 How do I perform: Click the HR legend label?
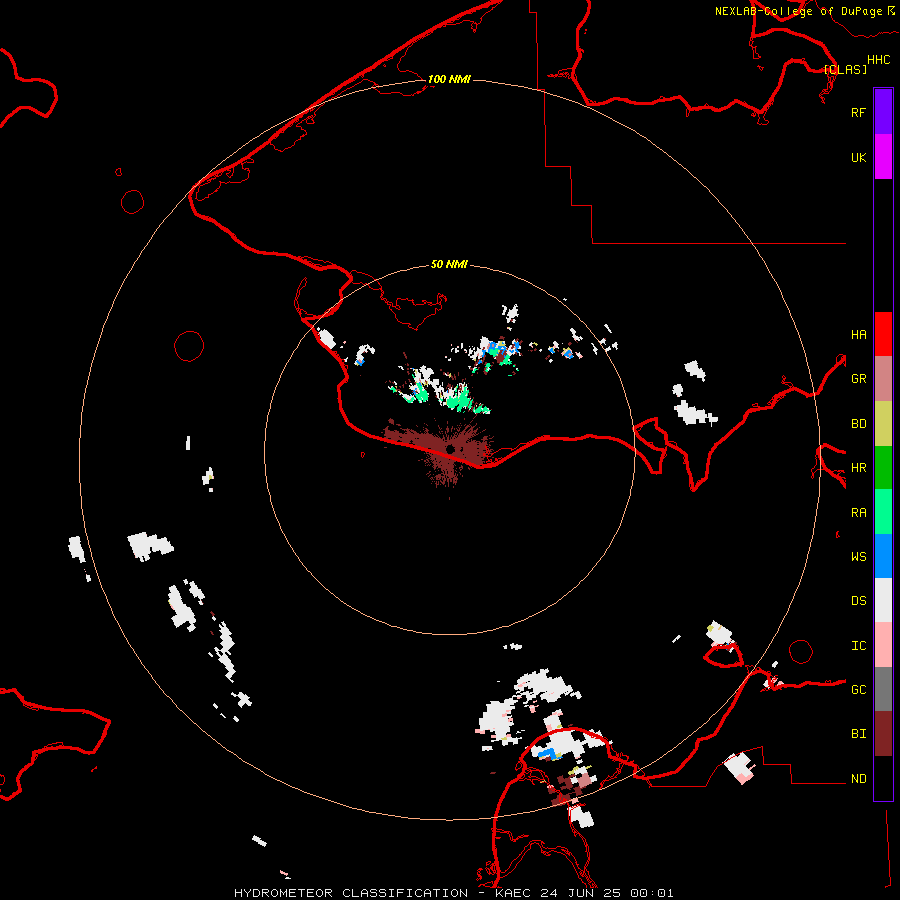(858, 467)
